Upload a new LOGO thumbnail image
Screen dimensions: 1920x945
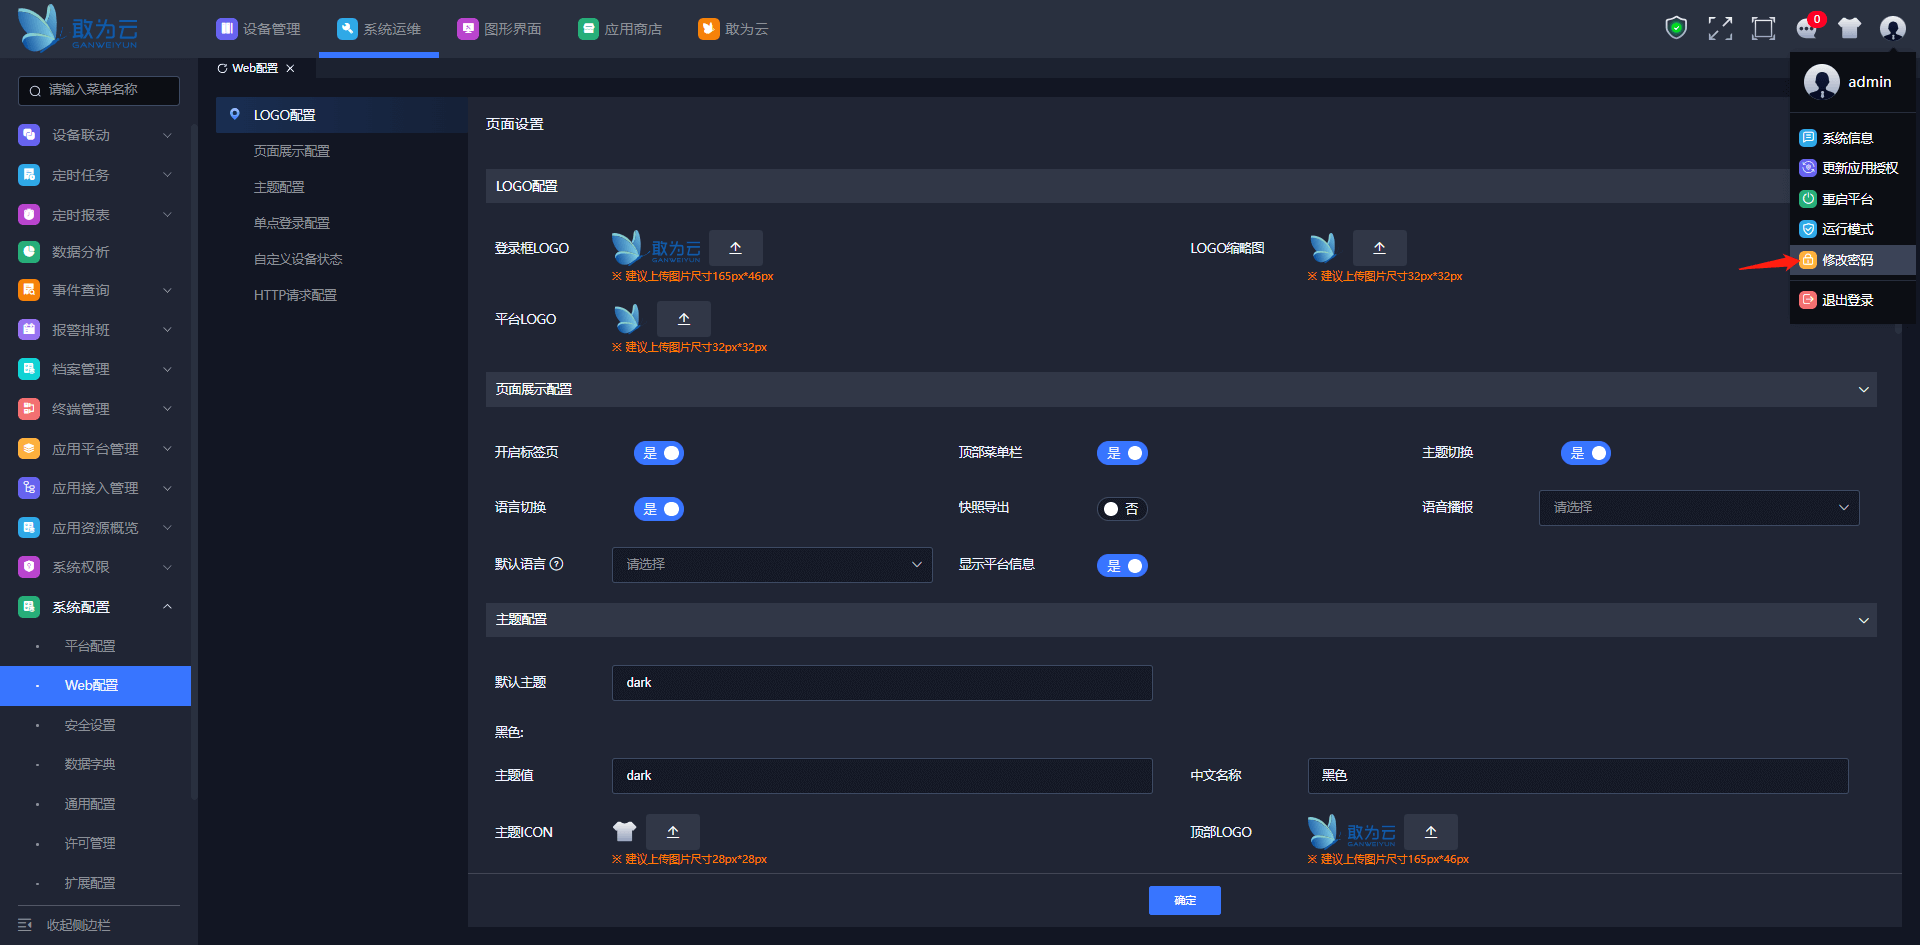point(1379,248)
